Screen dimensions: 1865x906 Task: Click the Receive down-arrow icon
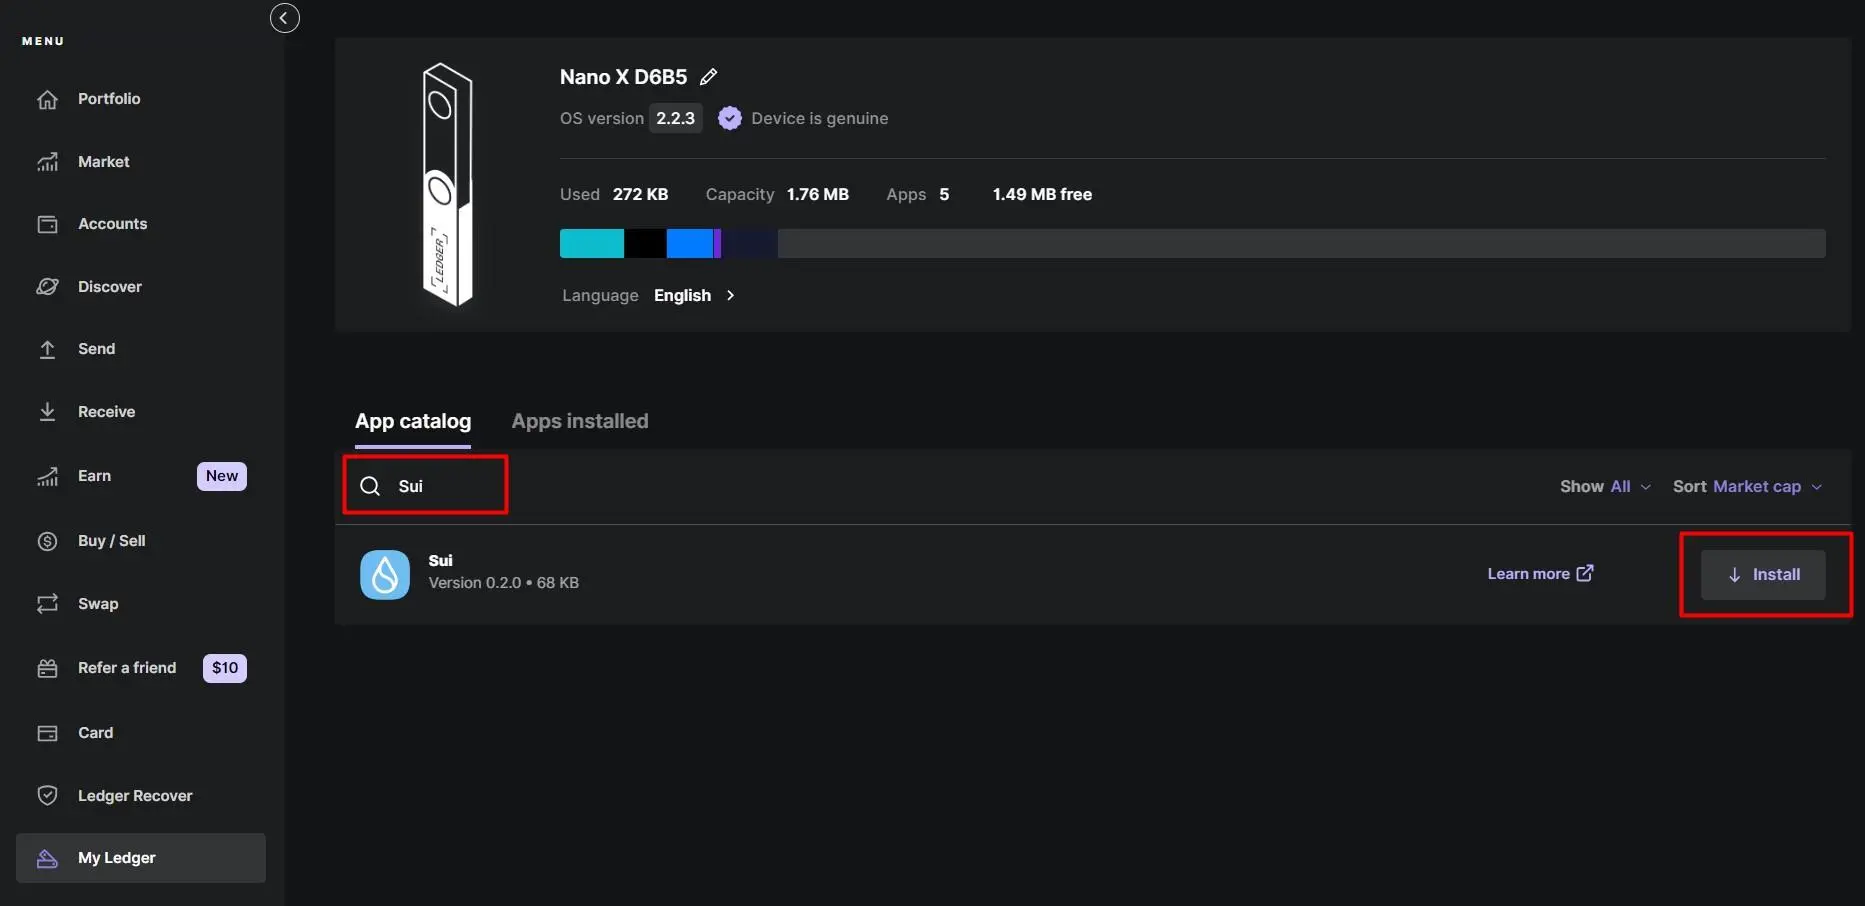coord(47,412)
